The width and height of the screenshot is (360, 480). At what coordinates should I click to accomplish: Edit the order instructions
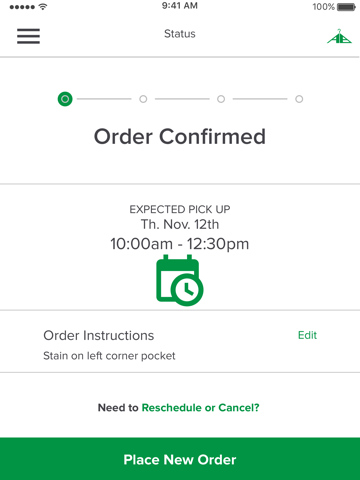307,335
